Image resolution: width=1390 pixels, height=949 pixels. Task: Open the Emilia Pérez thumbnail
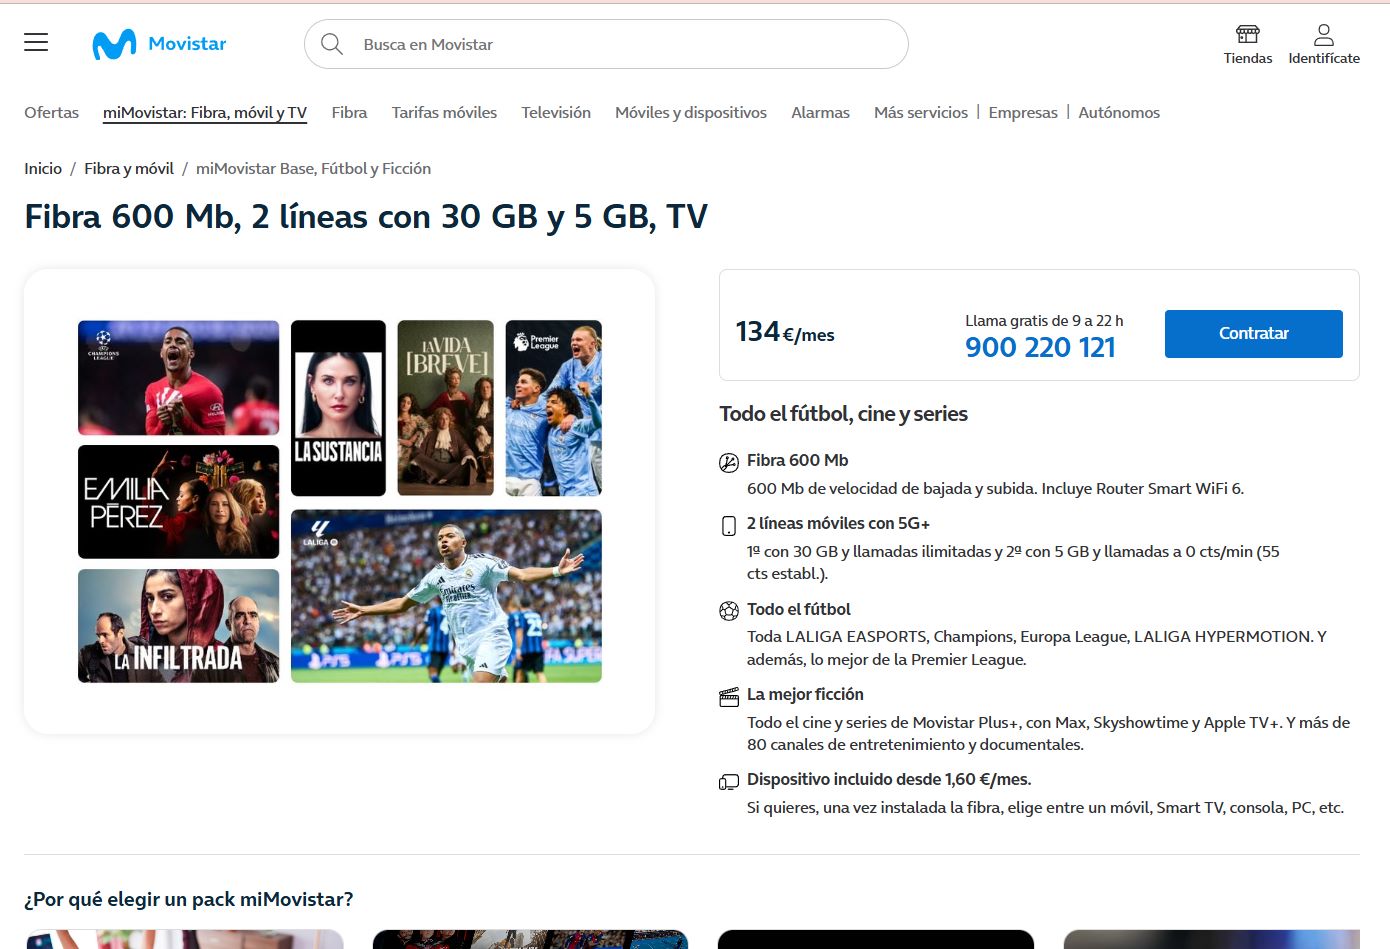tap(179, 502)
